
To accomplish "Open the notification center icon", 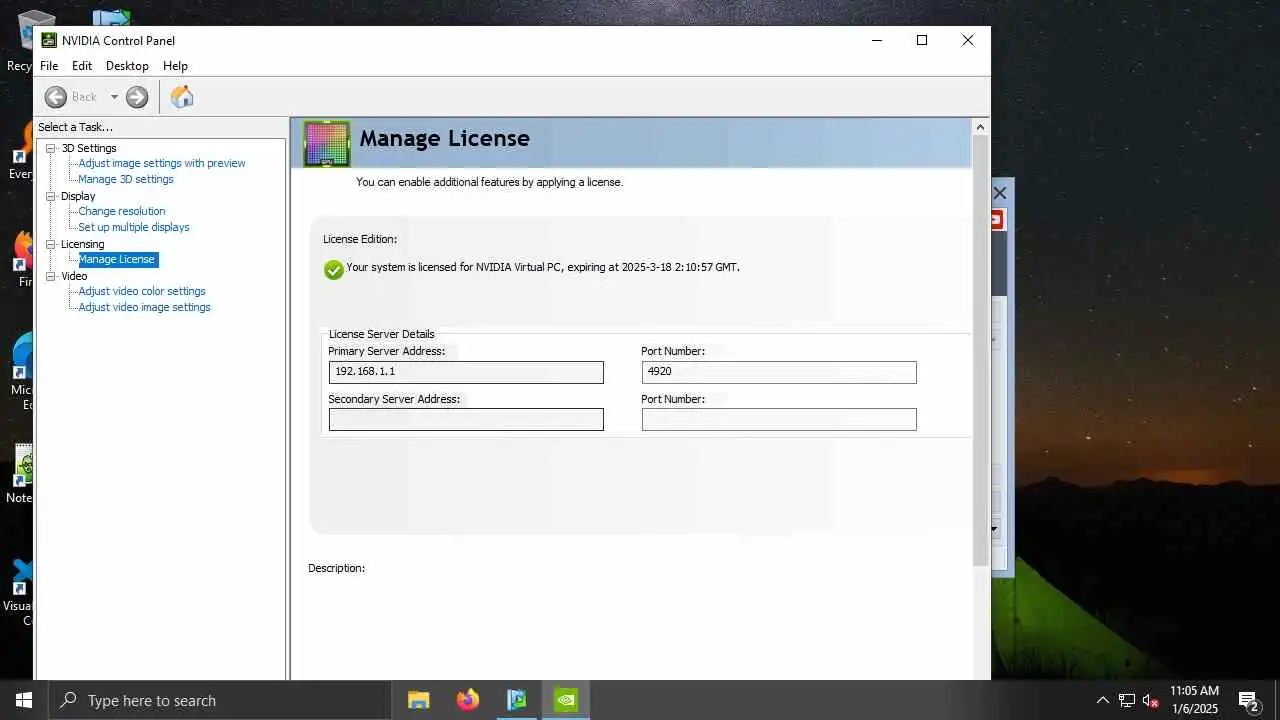I will (x=1248, y=700).
